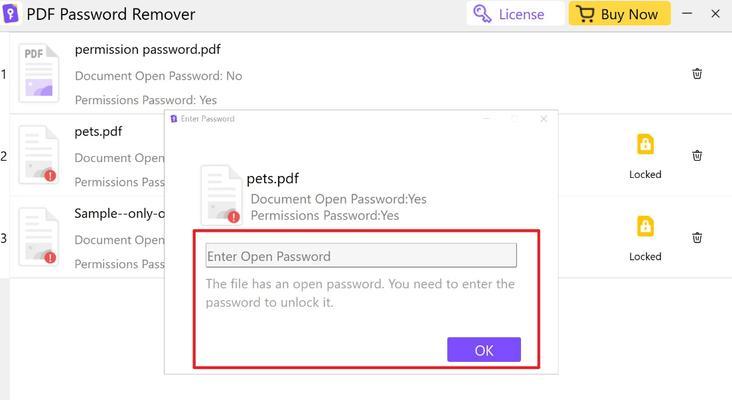732x400 pixels.
Task: Click the PDF Password Remover app logo
Action: (x=10, y=14)
